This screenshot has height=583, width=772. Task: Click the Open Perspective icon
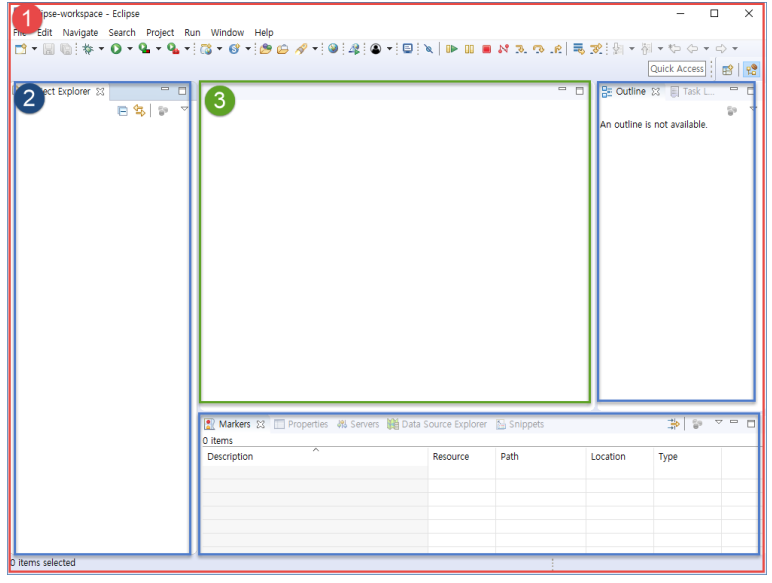click(x=727, y=69)
